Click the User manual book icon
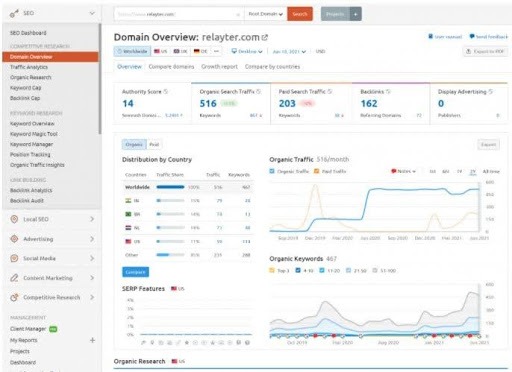Screen dimensions: 512x372 tap(430, 36)
